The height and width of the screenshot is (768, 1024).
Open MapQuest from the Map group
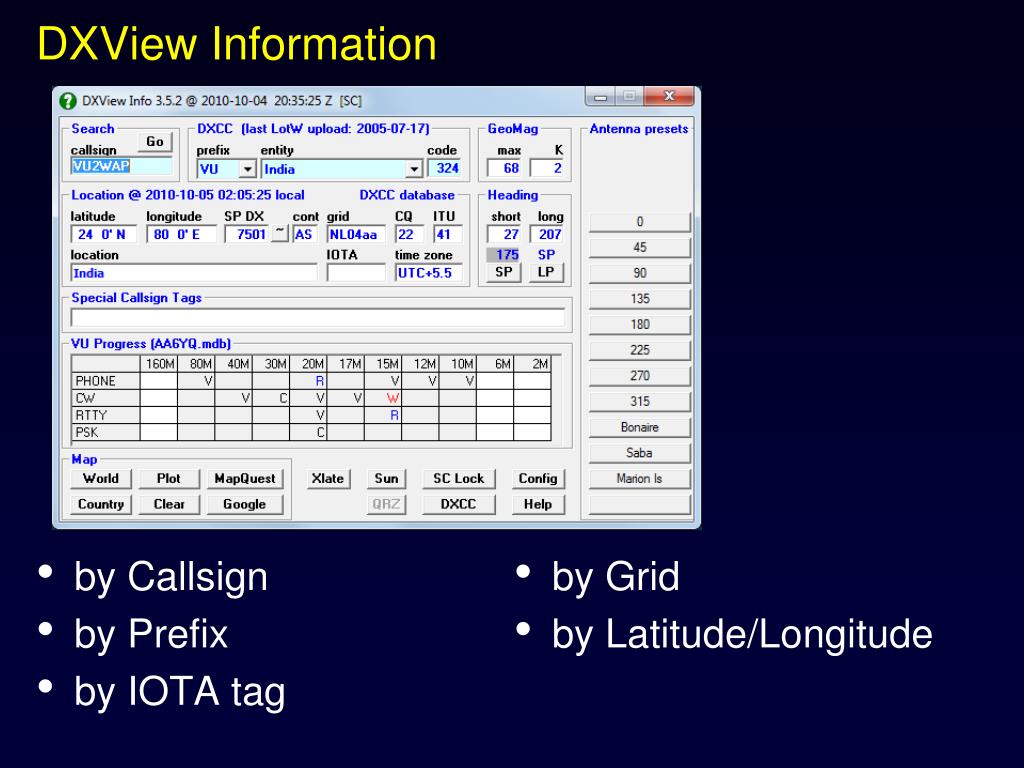coord(245,479)
